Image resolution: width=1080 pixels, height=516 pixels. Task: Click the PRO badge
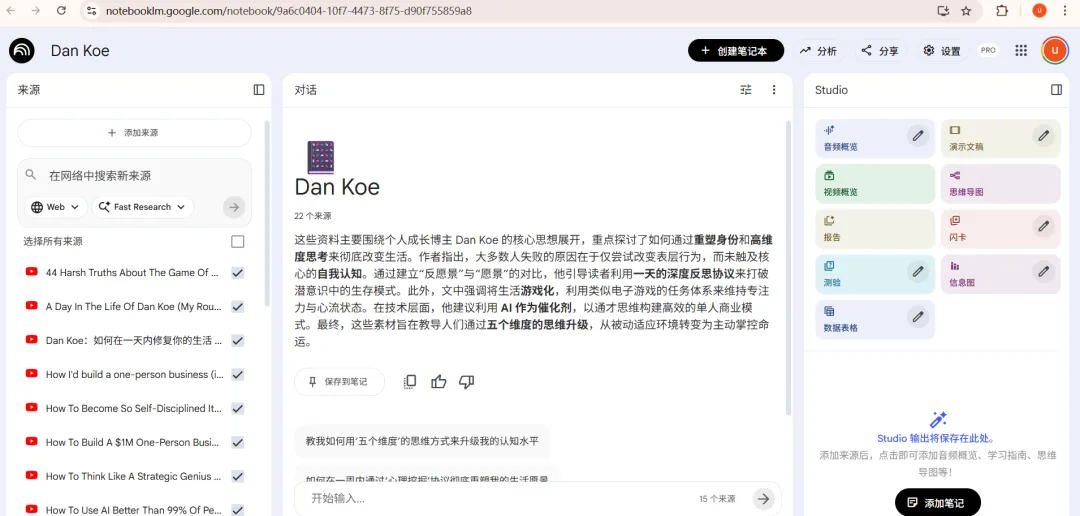(x=988, y=50)
